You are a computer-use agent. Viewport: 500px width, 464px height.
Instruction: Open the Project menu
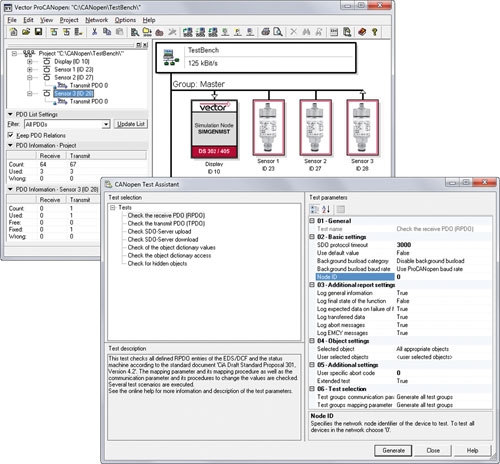[69, 20]
